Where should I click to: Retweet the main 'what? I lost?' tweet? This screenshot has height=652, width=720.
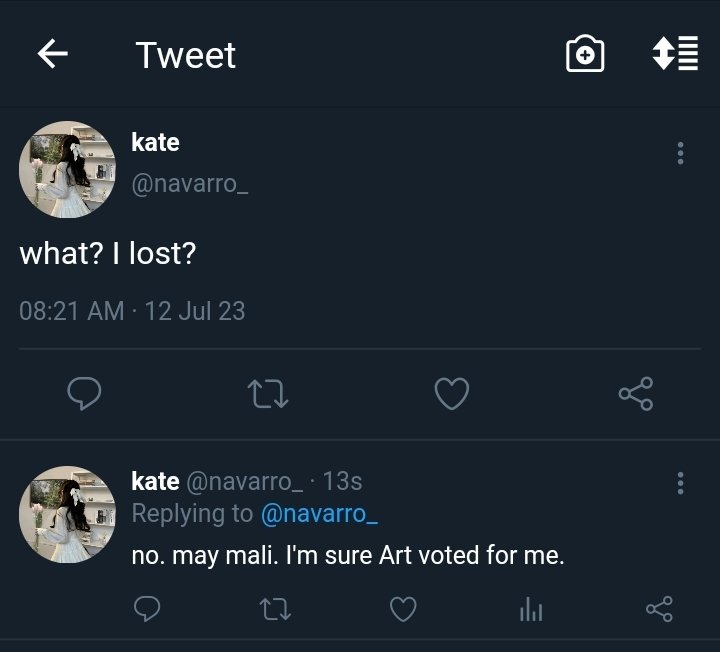(x=268, y=394)
